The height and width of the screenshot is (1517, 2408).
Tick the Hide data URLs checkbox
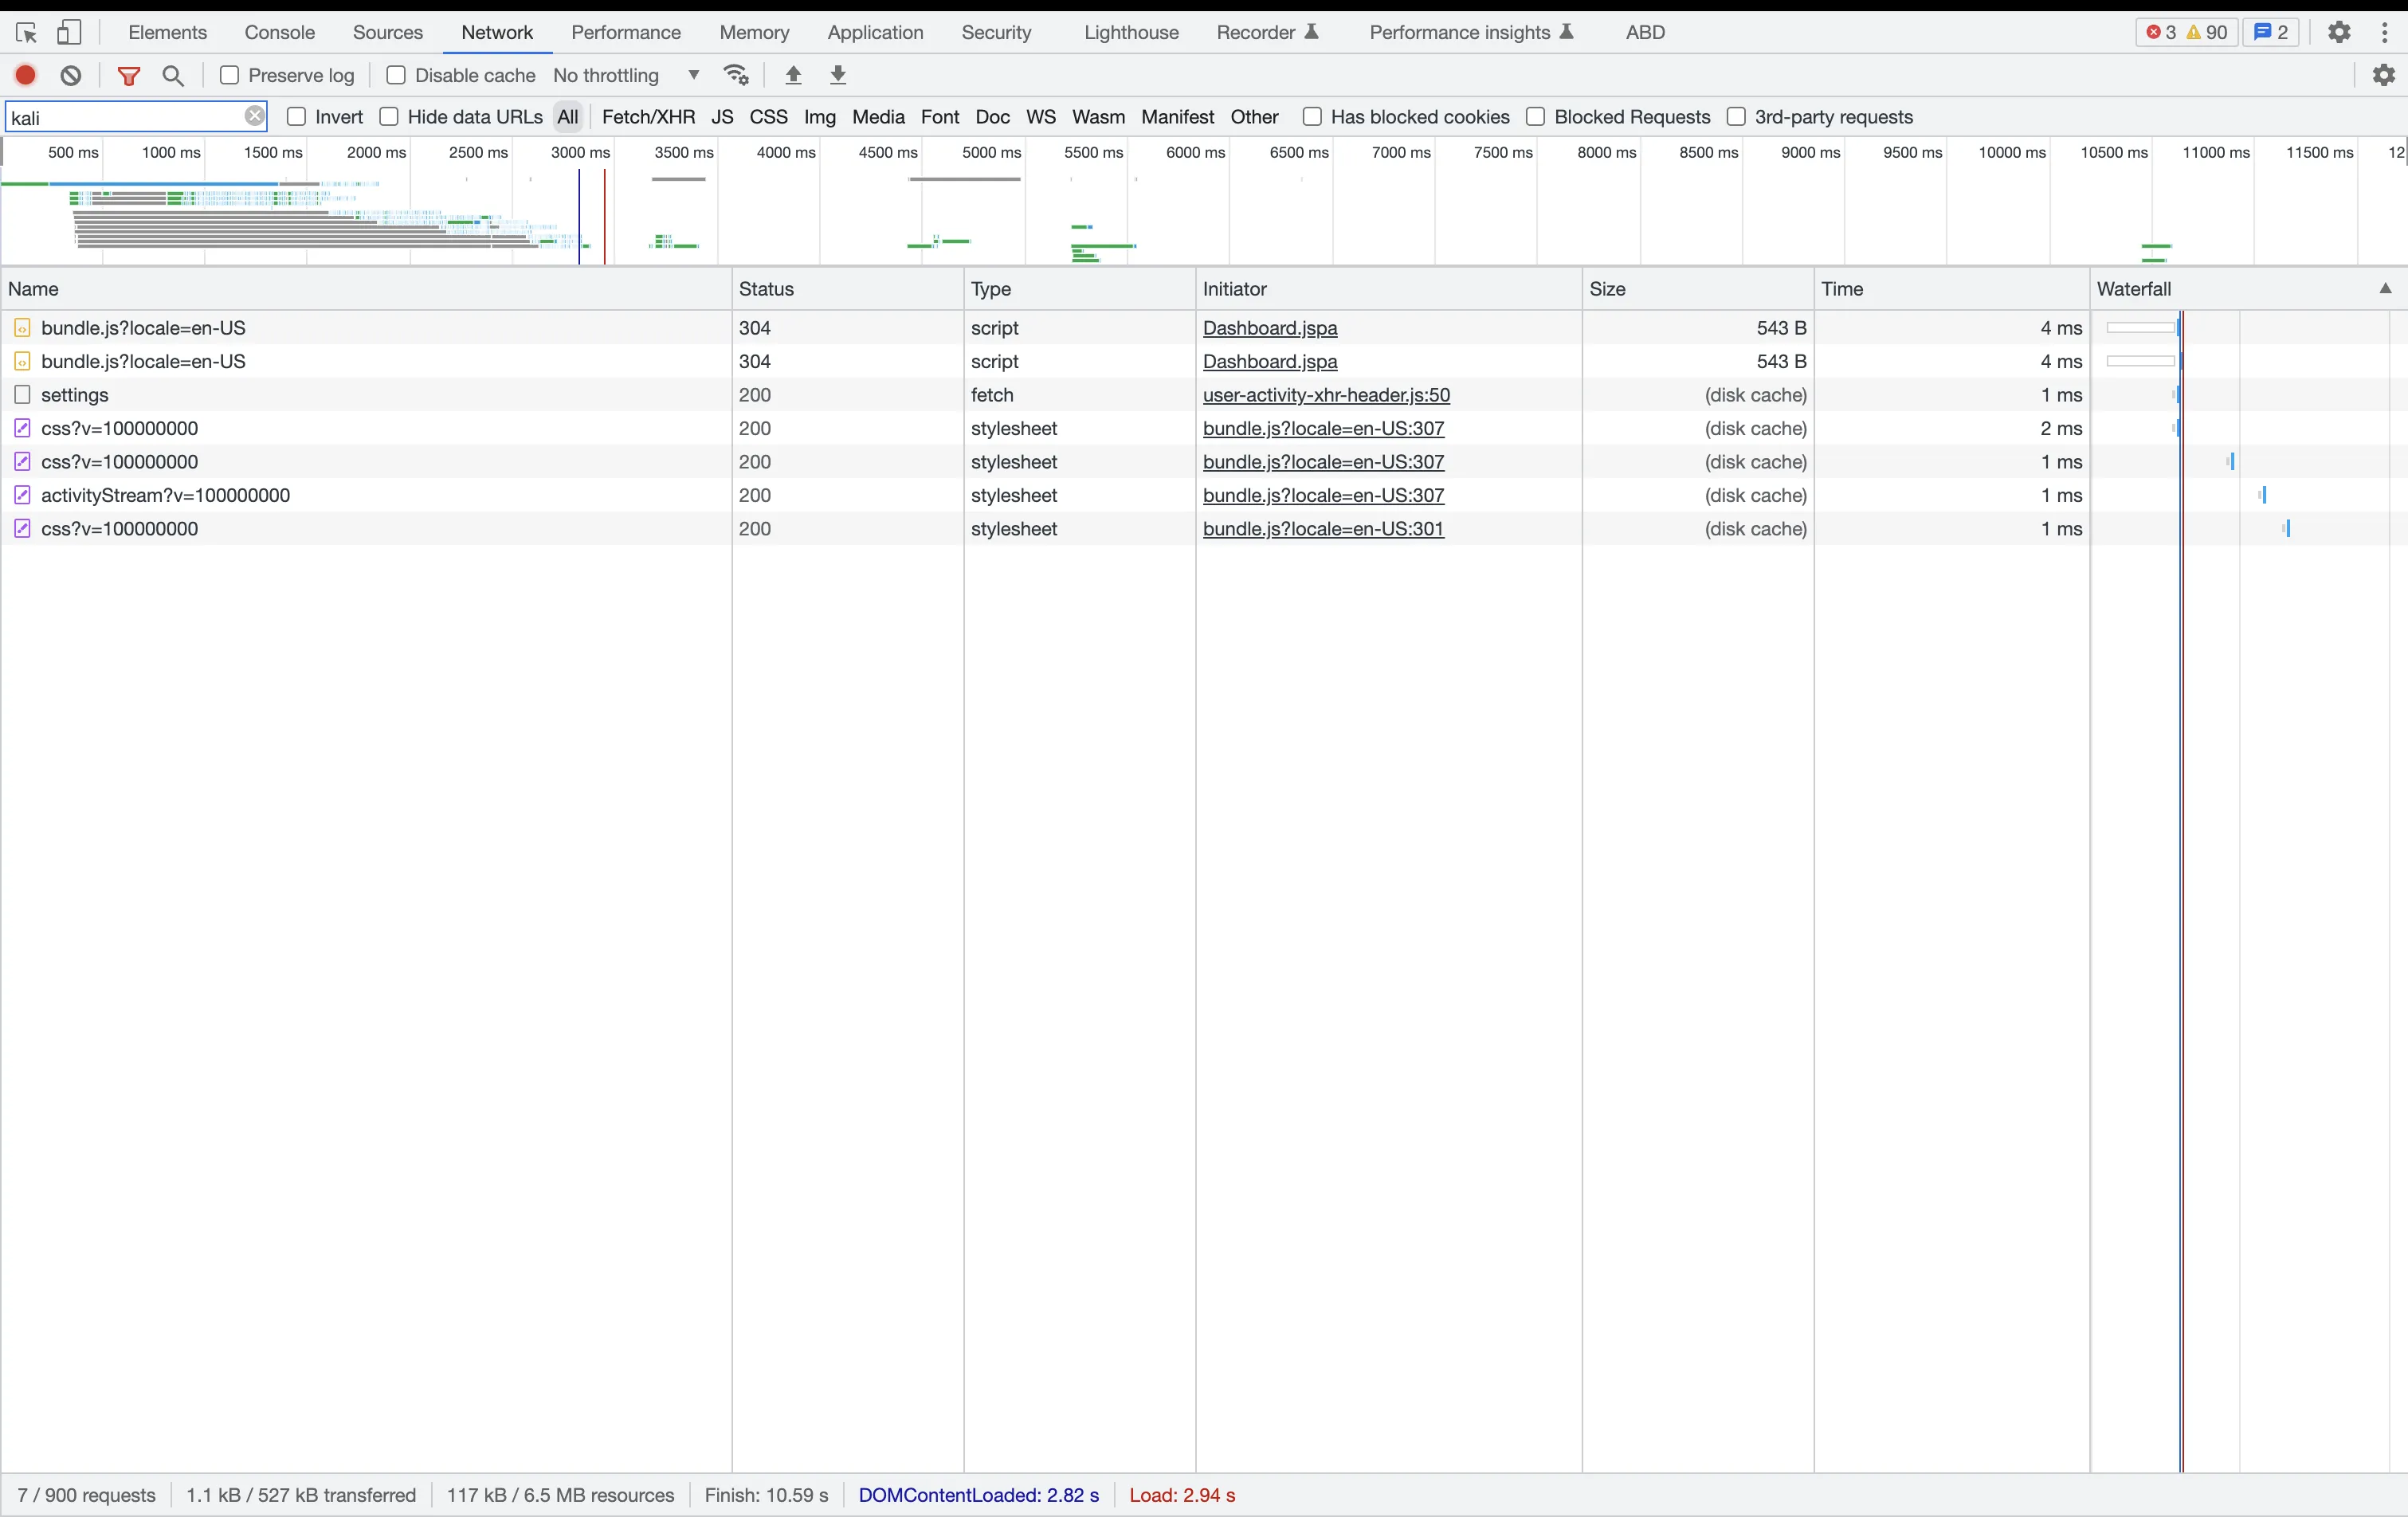pos(390,117)
